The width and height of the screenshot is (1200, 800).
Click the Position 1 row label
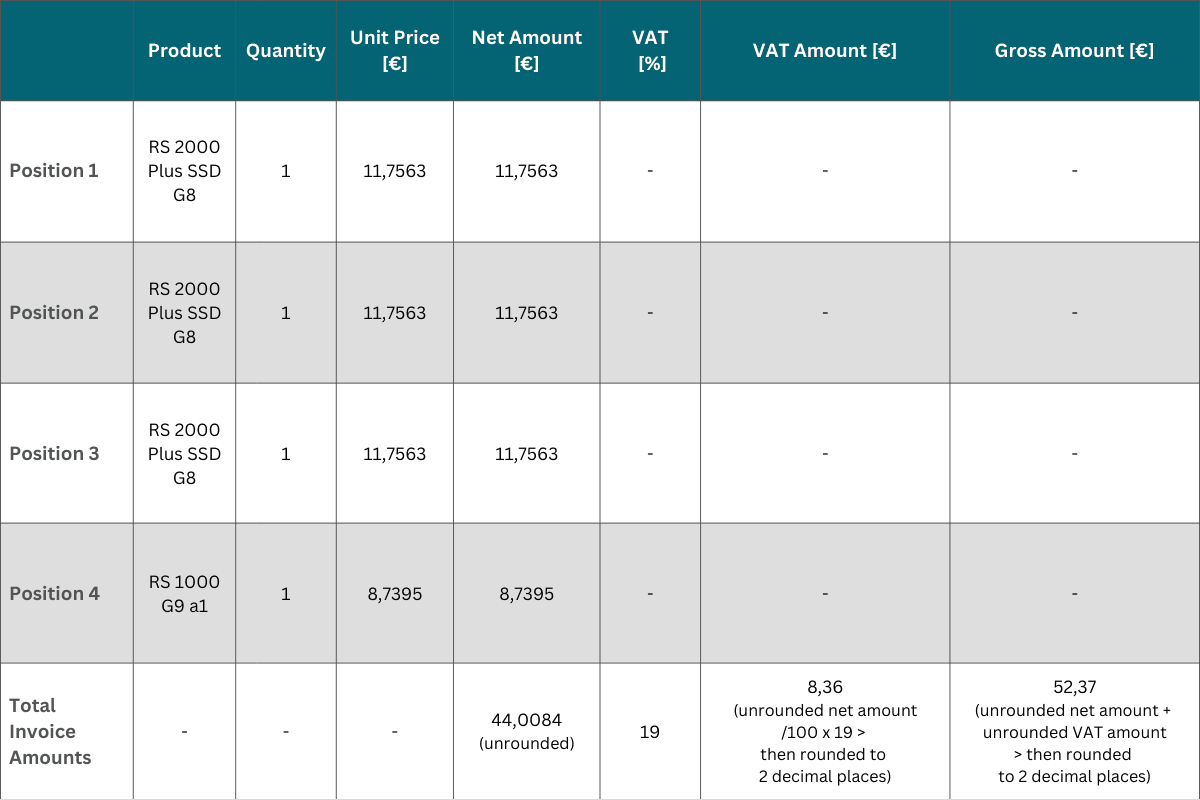[54, 171]
